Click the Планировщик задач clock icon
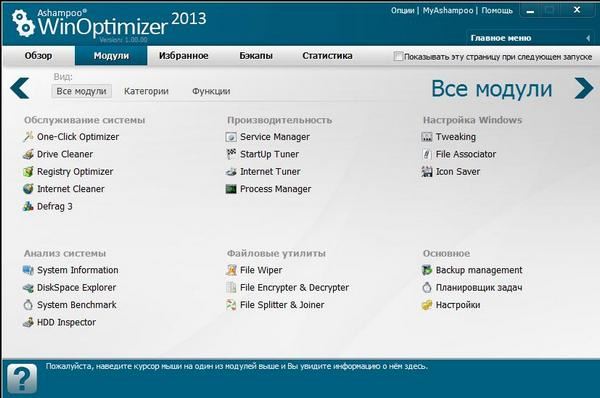Viewport: 600px width, 398px height. 427,287
